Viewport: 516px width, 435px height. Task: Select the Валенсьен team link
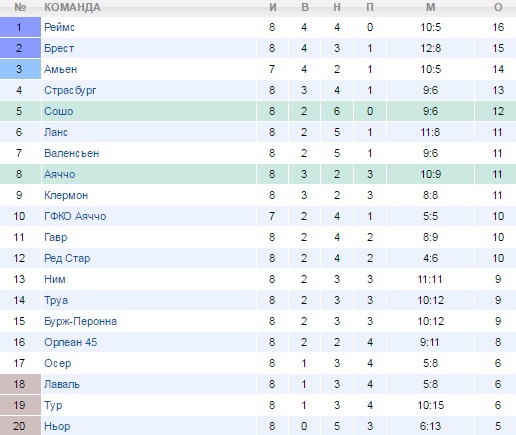(x=72, y=153)
